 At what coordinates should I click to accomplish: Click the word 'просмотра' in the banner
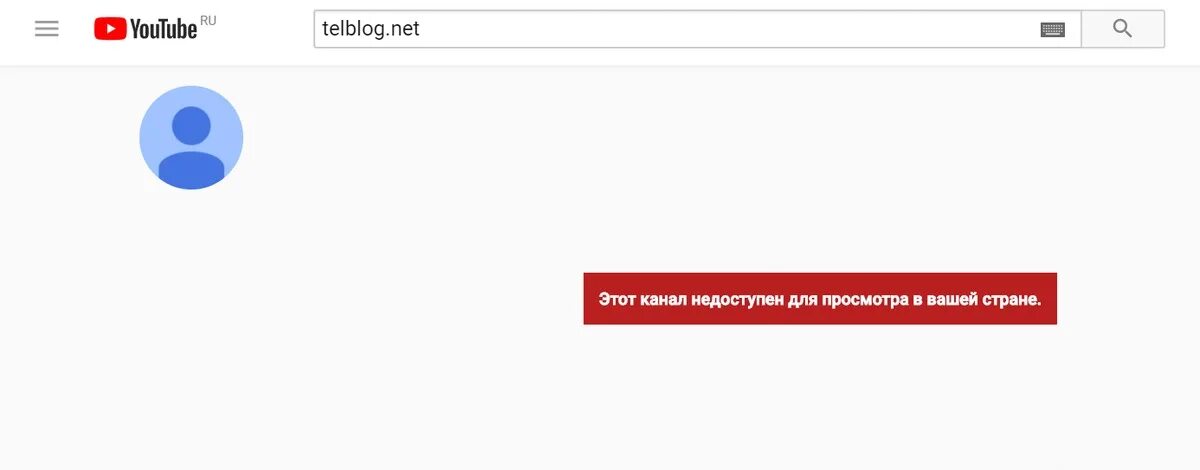pos(864,300)
